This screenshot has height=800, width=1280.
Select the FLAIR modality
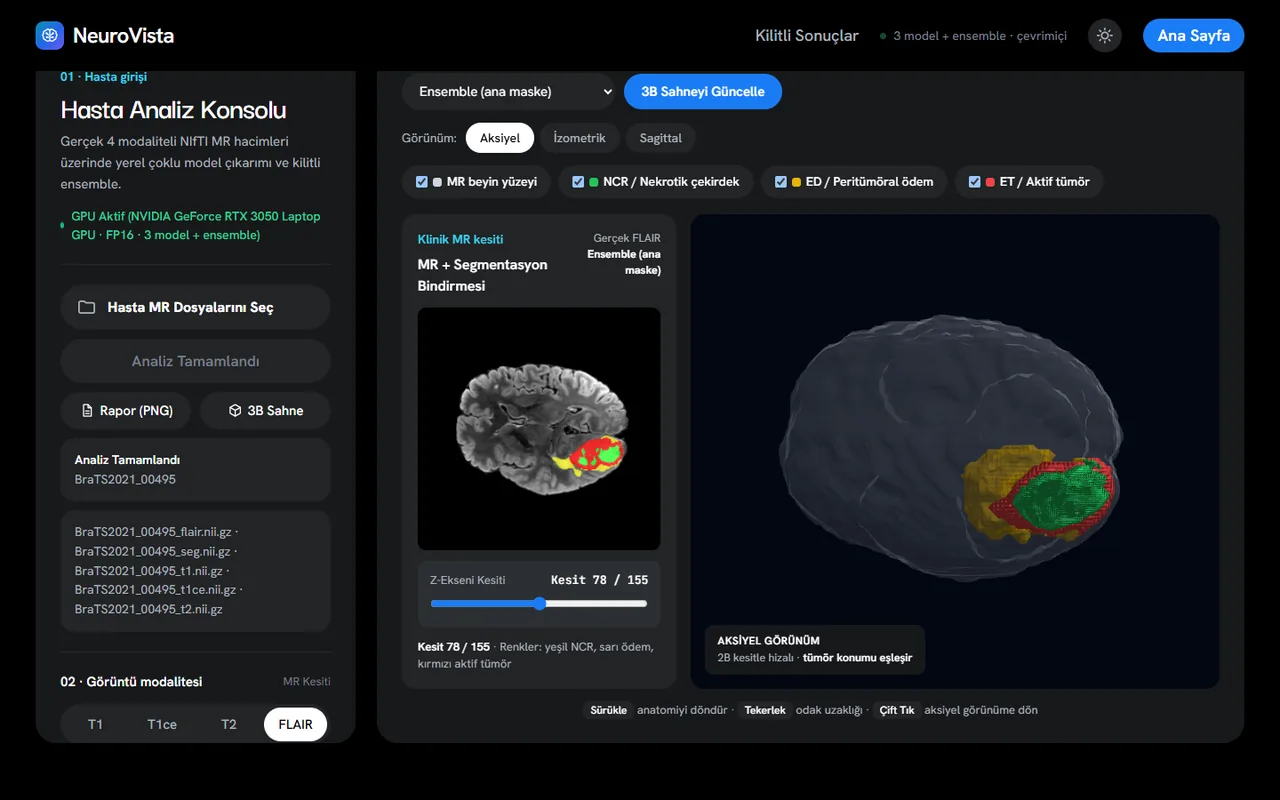point(296,724)
